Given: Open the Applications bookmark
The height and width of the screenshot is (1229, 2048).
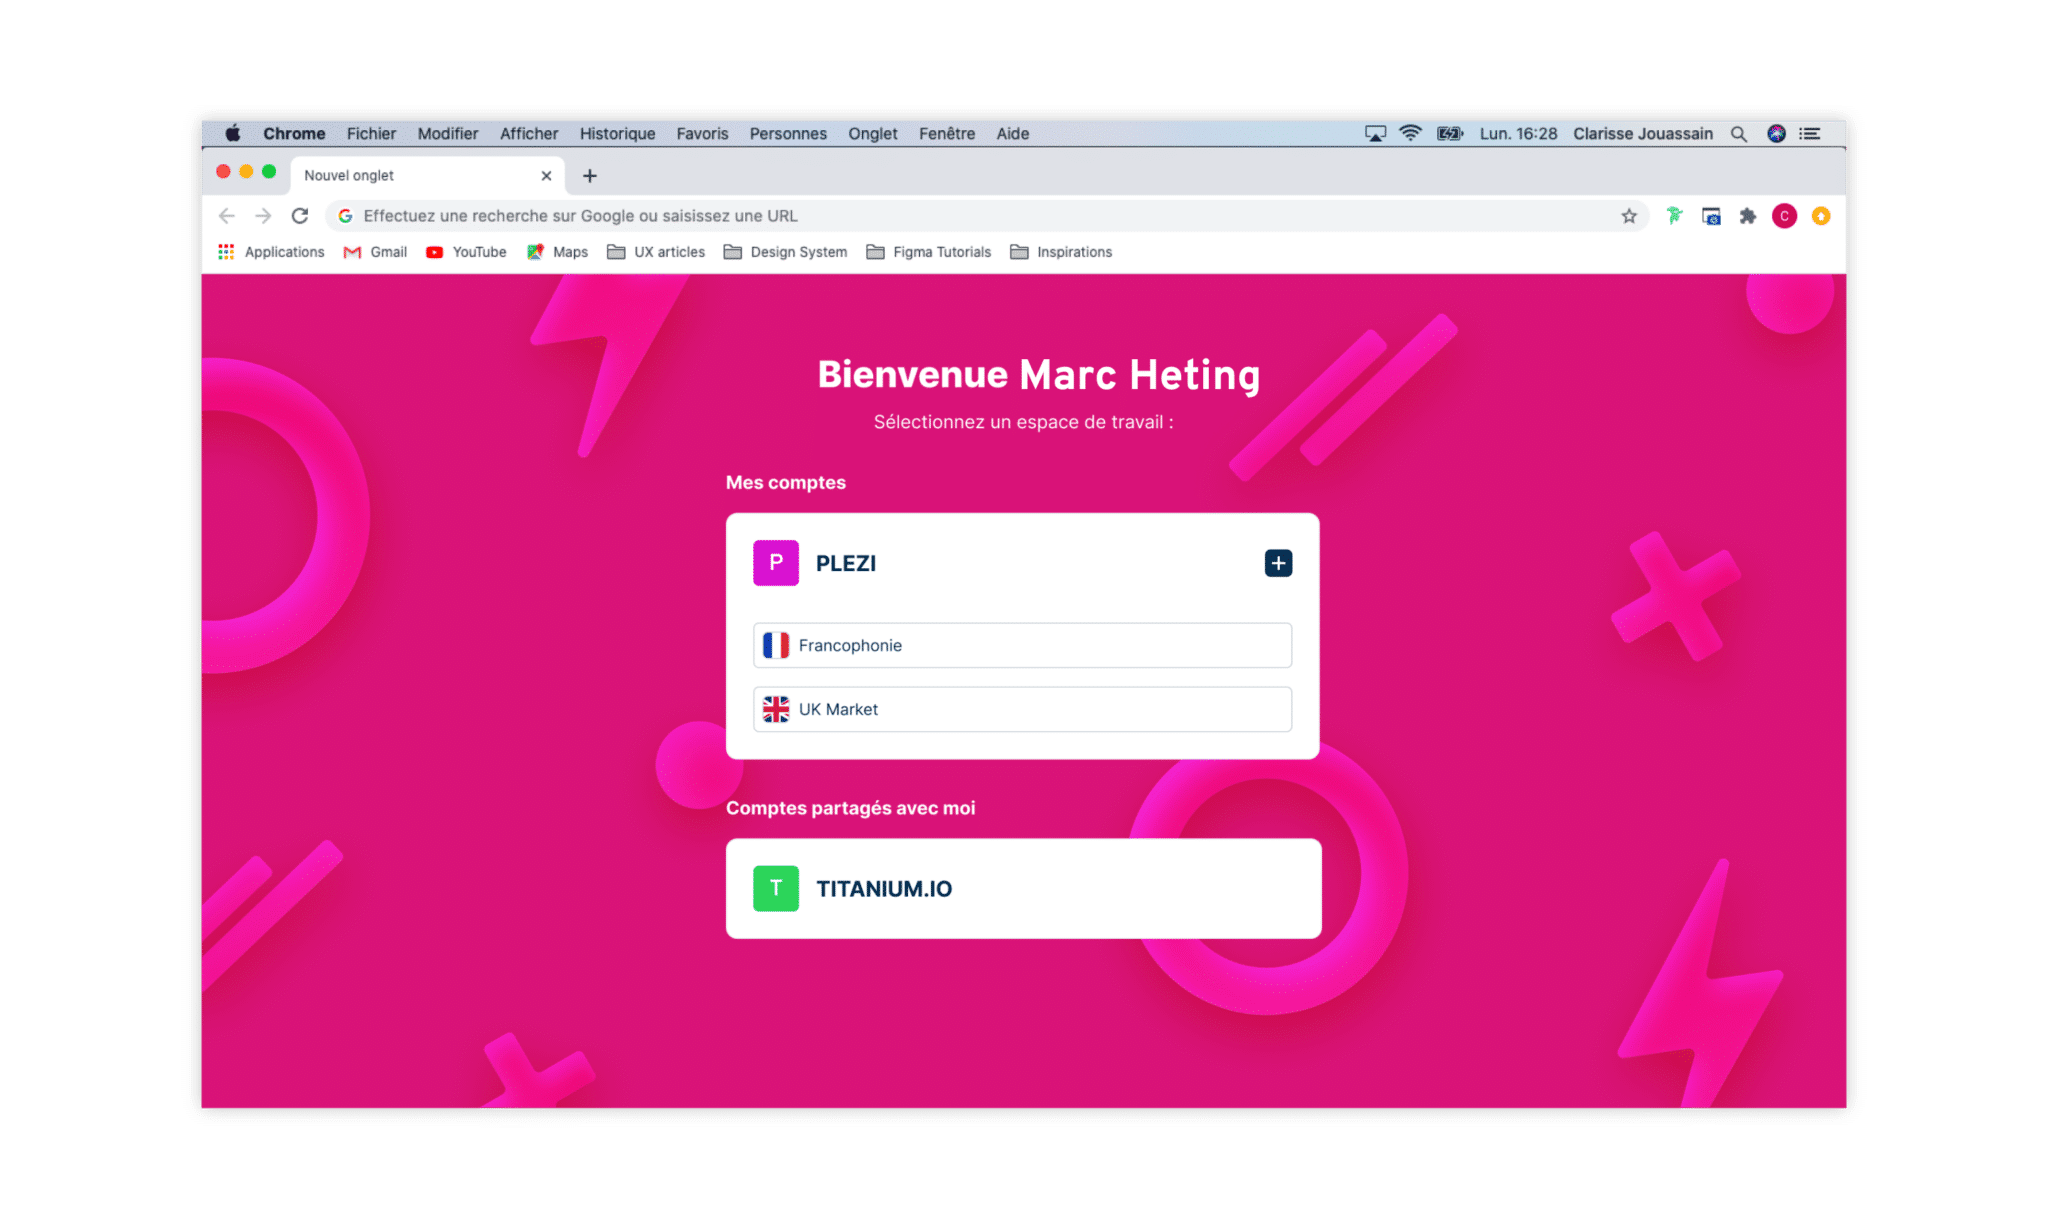Looking at the screenshot, I should (x=271, y=252).
